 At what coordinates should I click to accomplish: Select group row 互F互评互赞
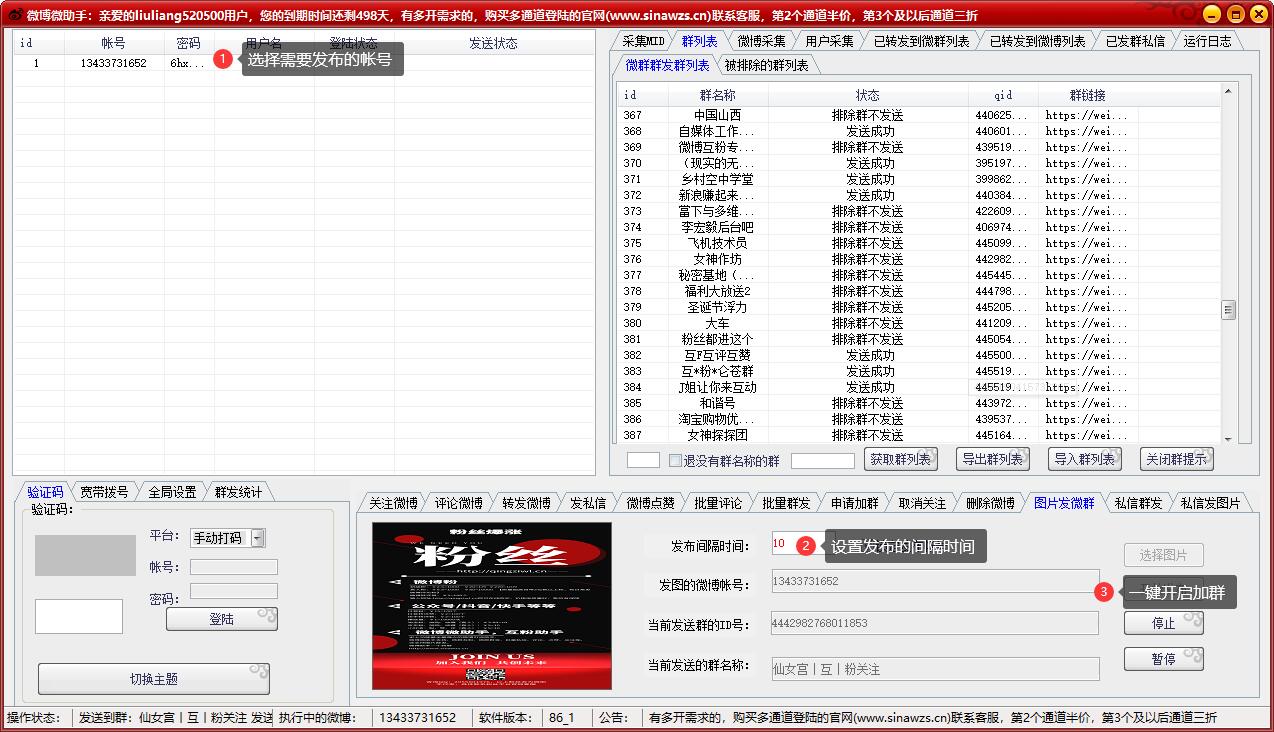[x=919, y=355]
